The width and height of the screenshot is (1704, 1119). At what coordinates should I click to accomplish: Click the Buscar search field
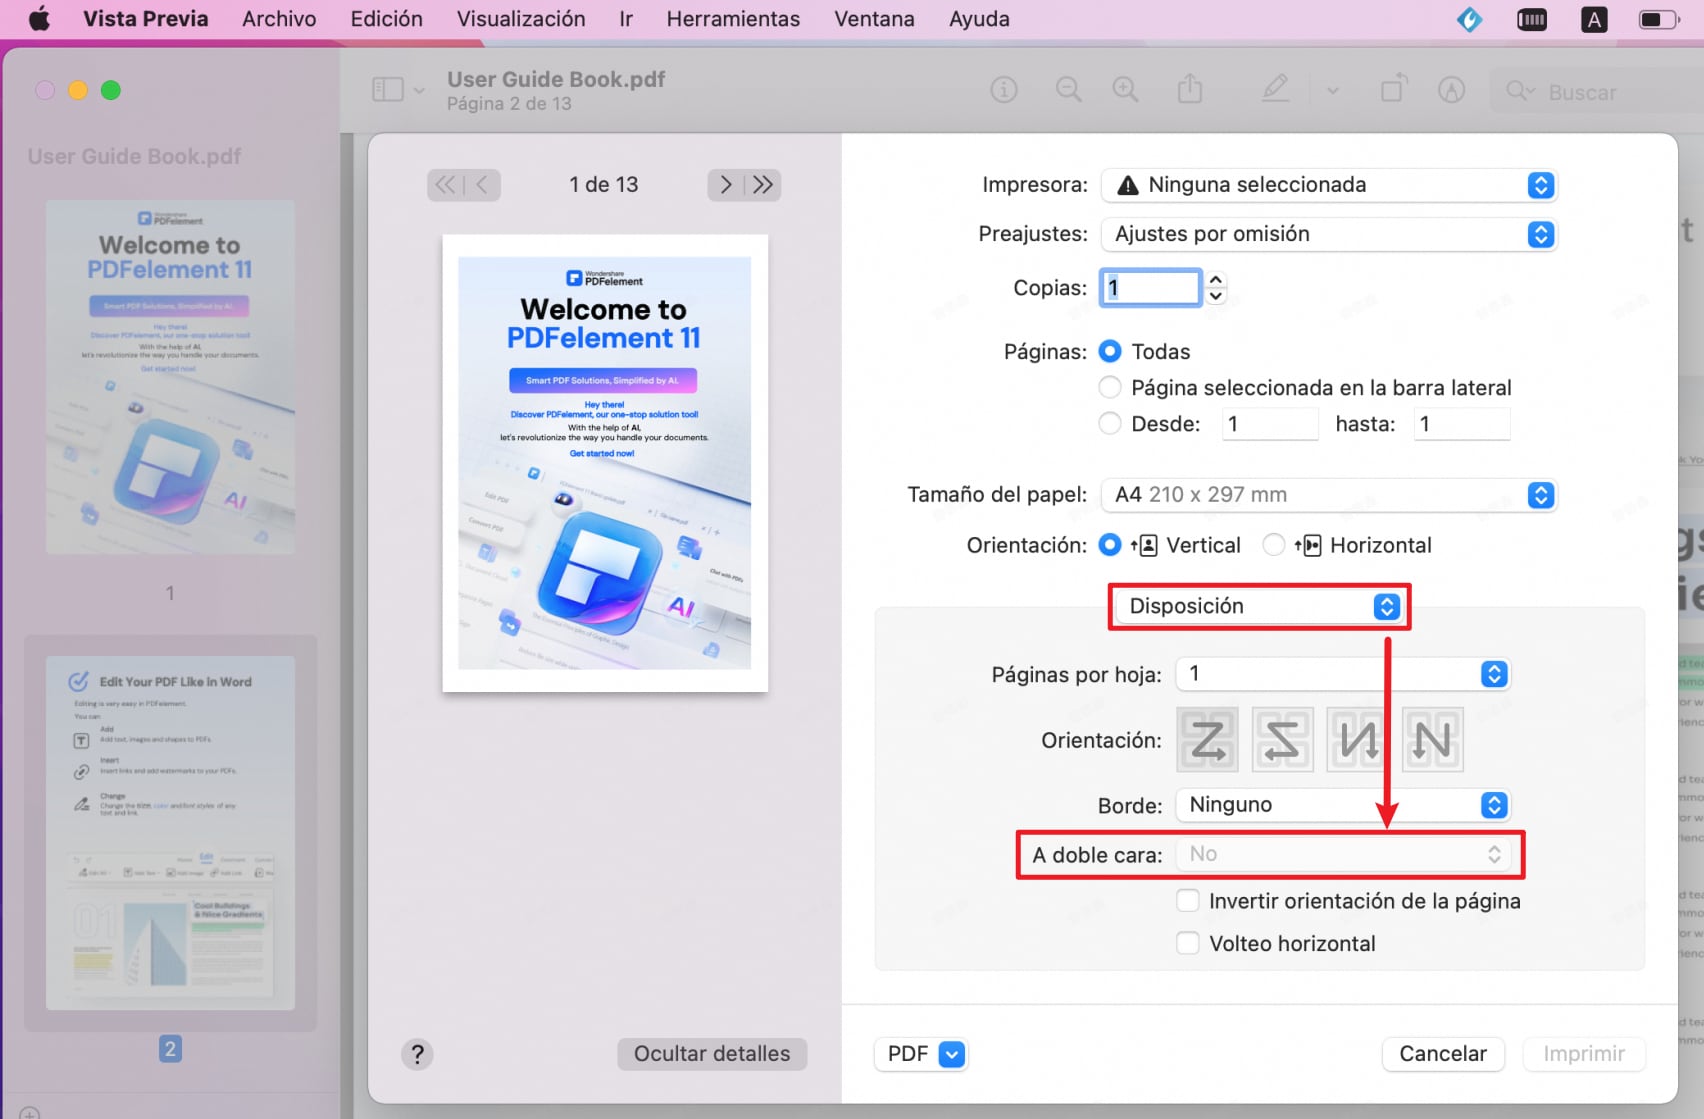1597,92
